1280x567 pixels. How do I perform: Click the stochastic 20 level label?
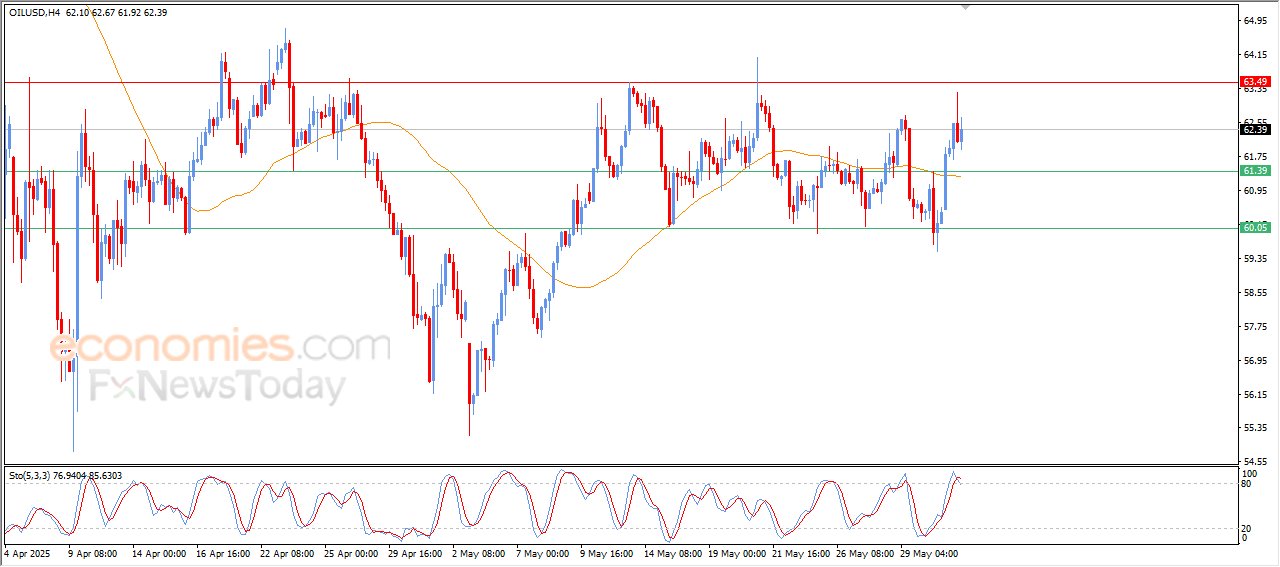click(x=1247, y=527)
